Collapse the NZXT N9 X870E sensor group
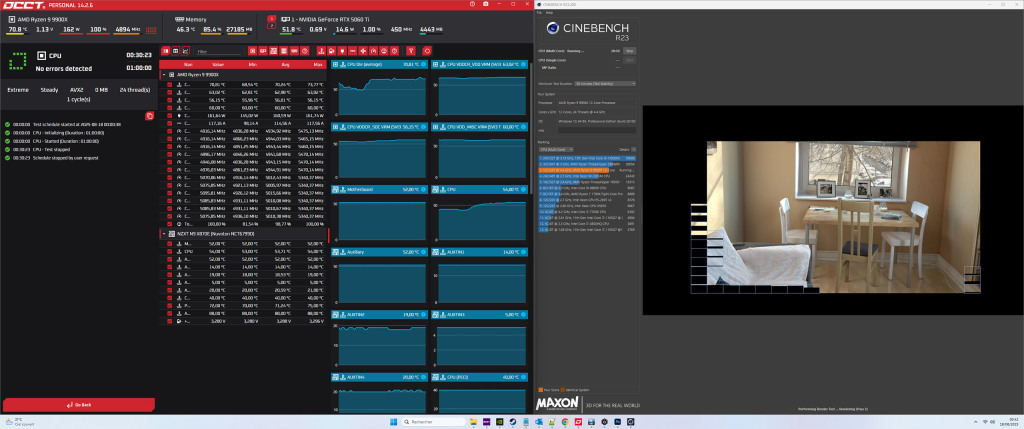Screen dimensions: 1024x429 (163, 233)
